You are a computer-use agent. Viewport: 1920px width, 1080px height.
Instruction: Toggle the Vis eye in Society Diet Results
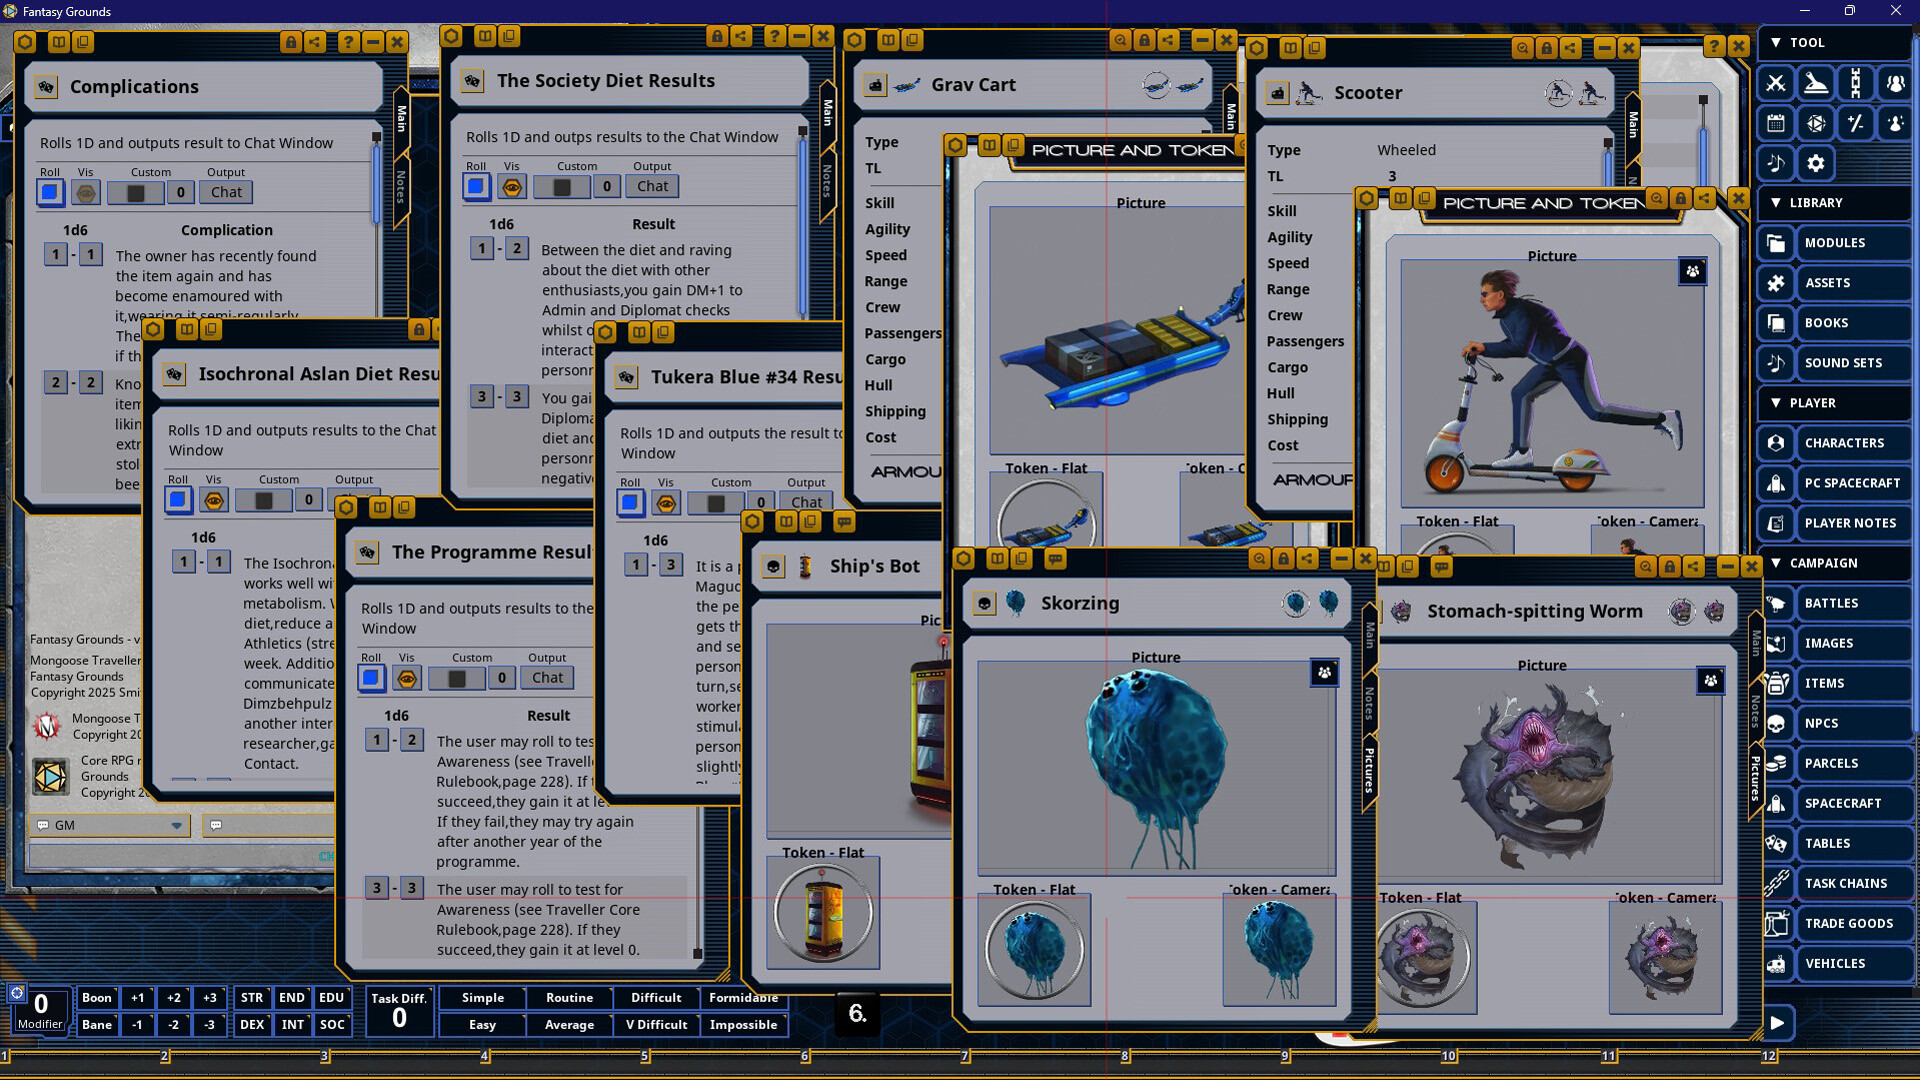[512, 186]
